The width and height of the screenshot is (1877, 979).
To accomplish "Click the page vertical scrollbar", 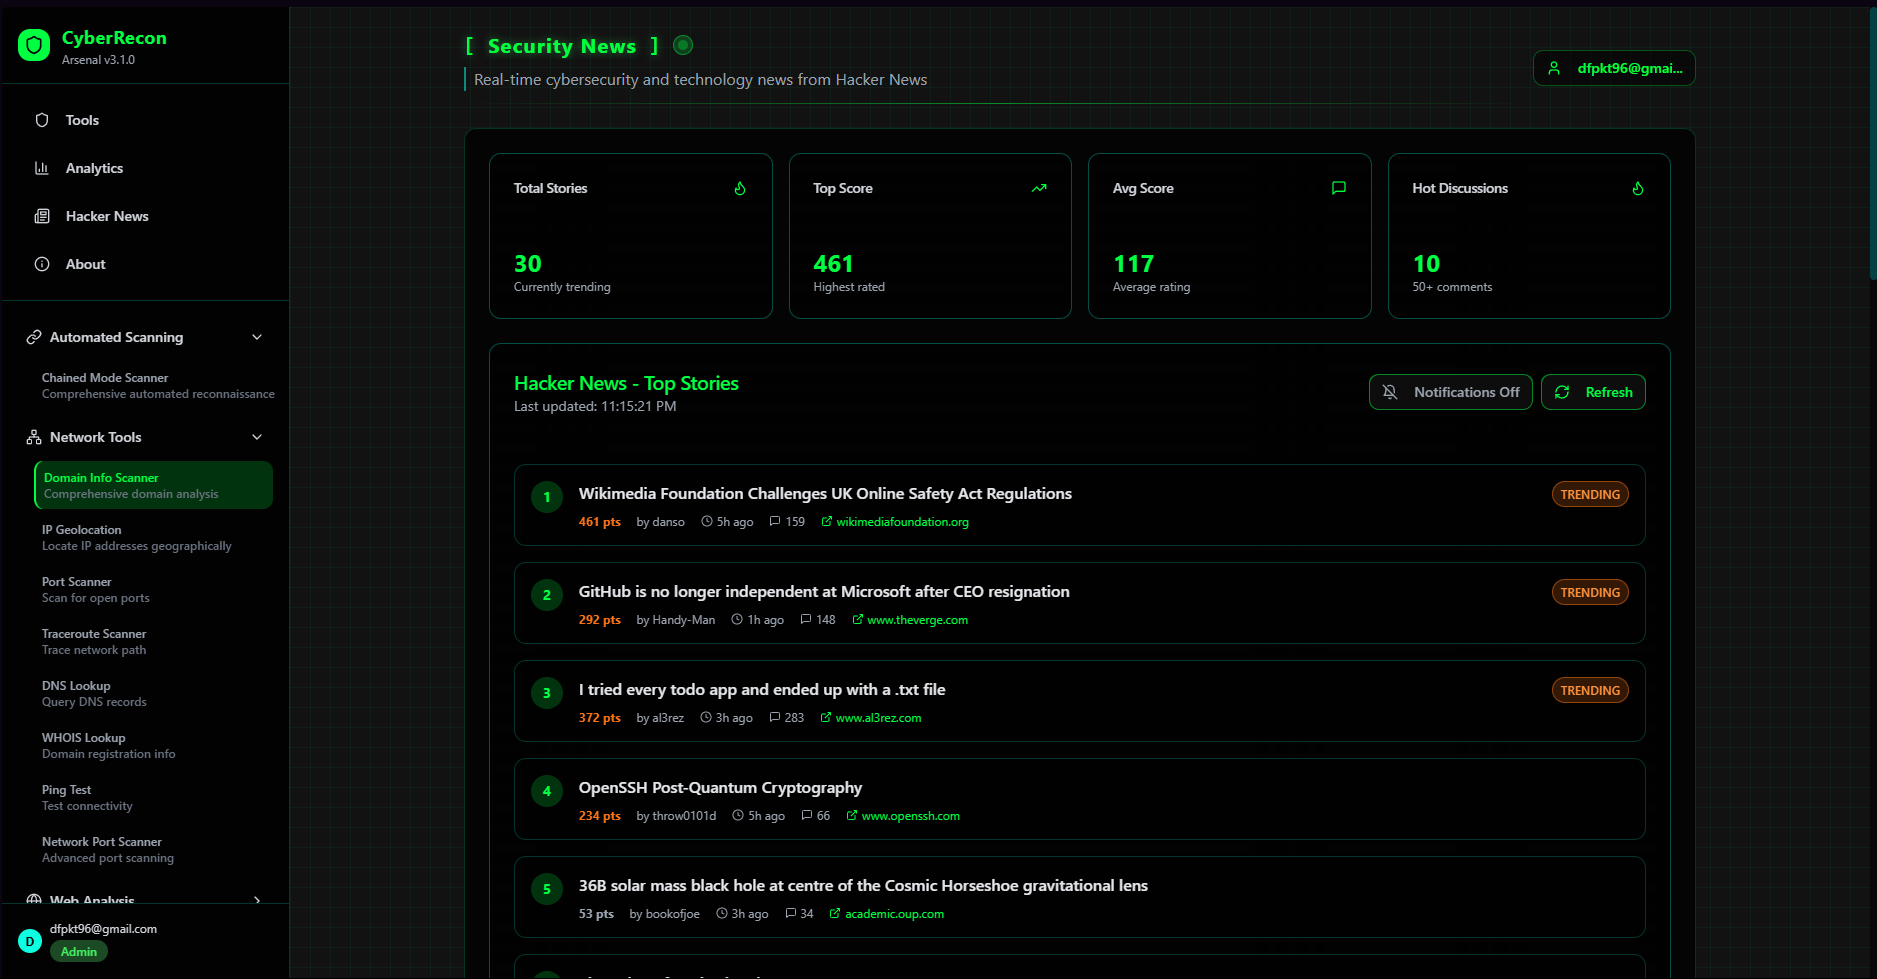I will [1872, 144].
